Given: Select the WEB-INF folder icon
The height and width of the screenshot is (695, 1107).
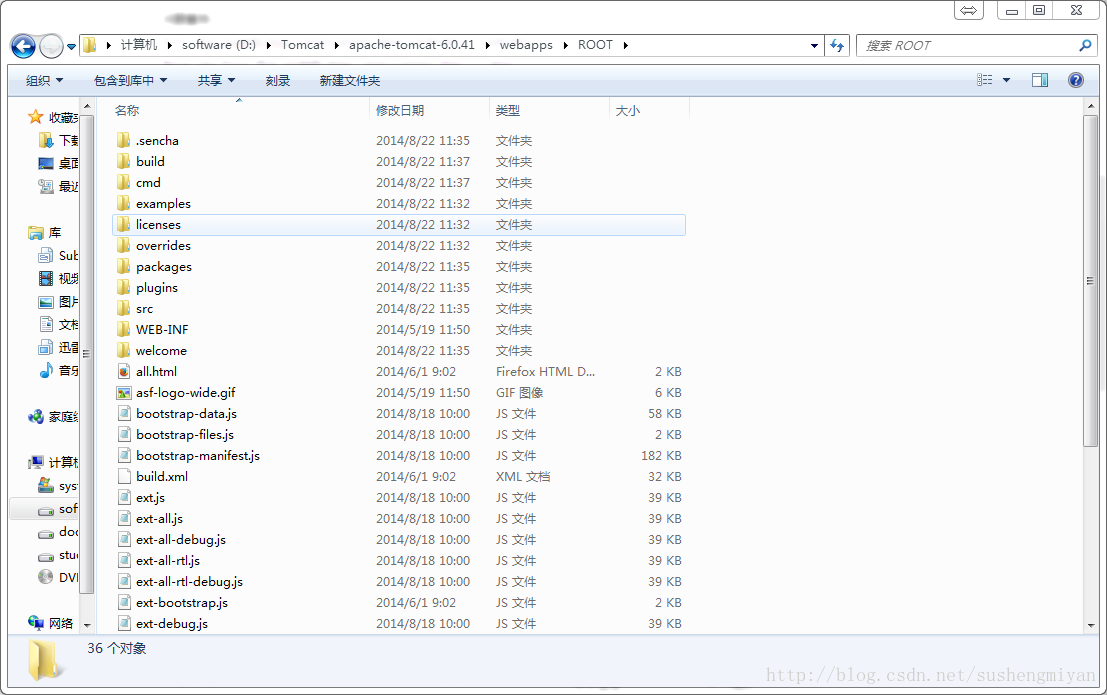Looking at the screenshot, I should click(x=124, y=329).
